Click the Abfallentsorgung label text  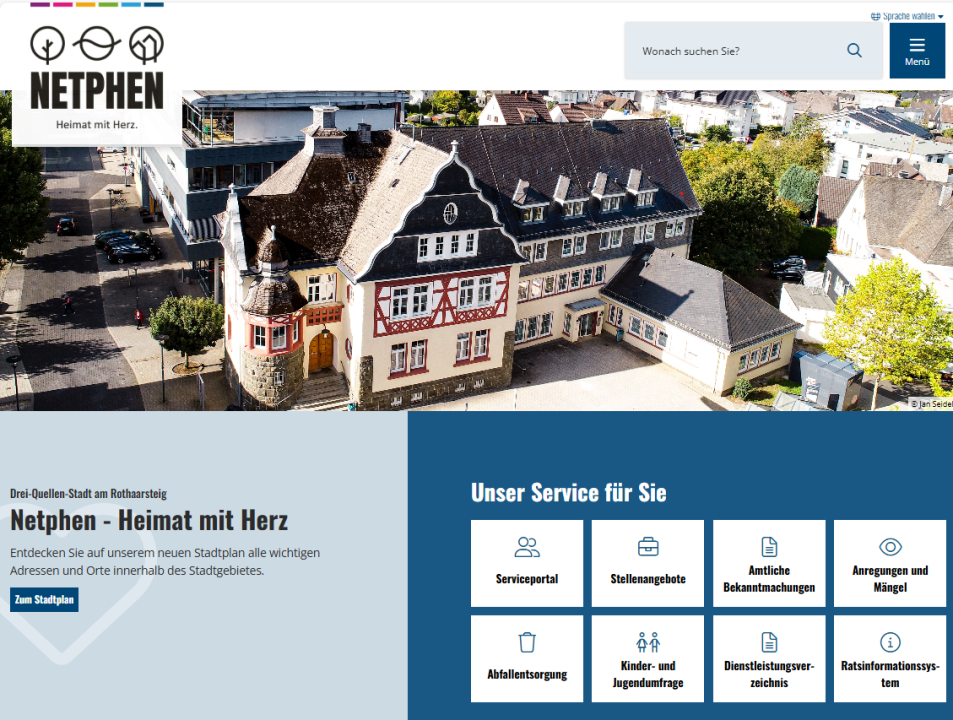527,674
